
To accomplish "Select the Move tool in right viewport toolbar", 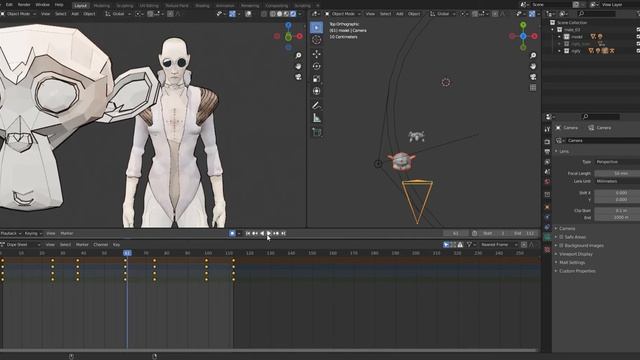I will [316, 54].
